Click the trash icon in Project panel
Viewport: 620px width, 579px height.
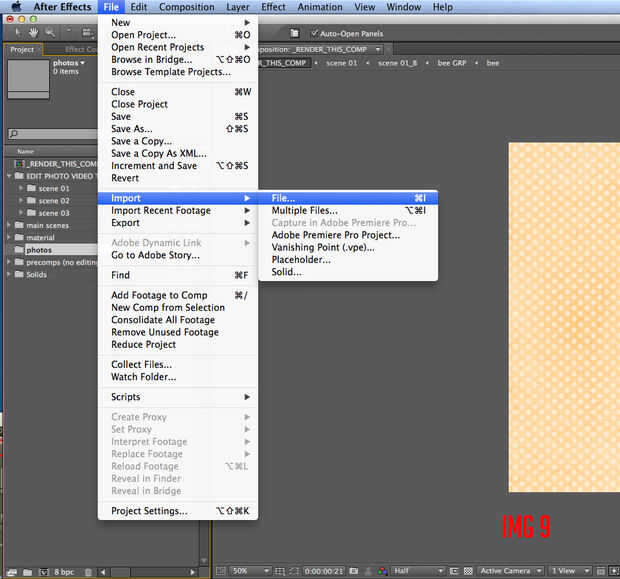coord(89,572)
